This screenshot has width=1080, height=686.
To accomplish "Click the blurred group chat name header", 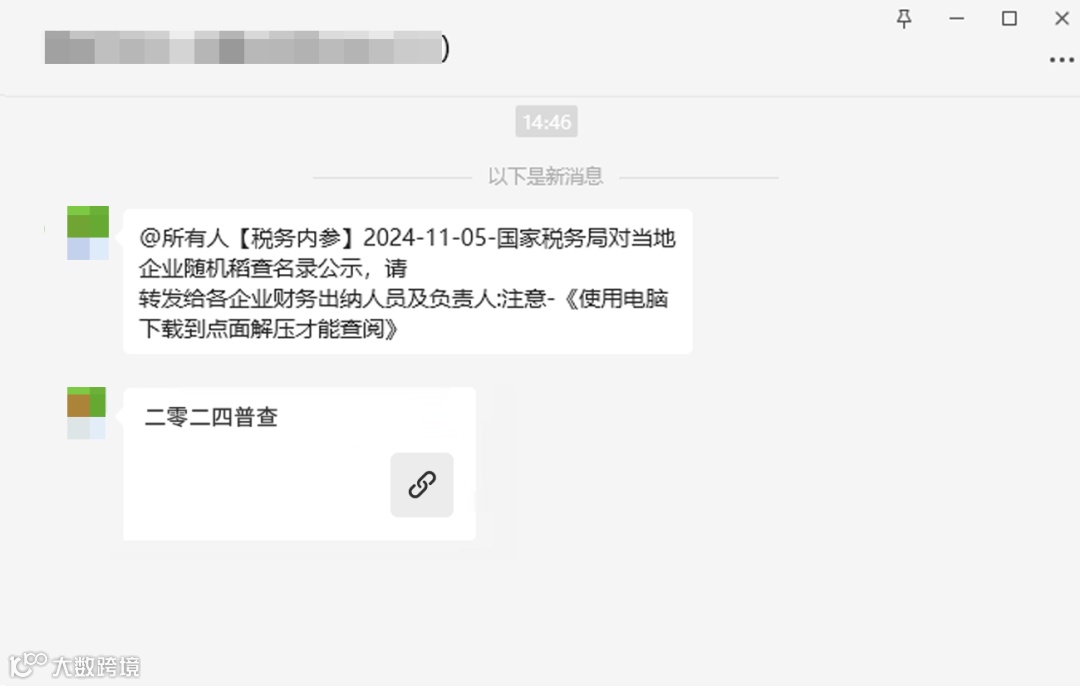I will (242, 48).
